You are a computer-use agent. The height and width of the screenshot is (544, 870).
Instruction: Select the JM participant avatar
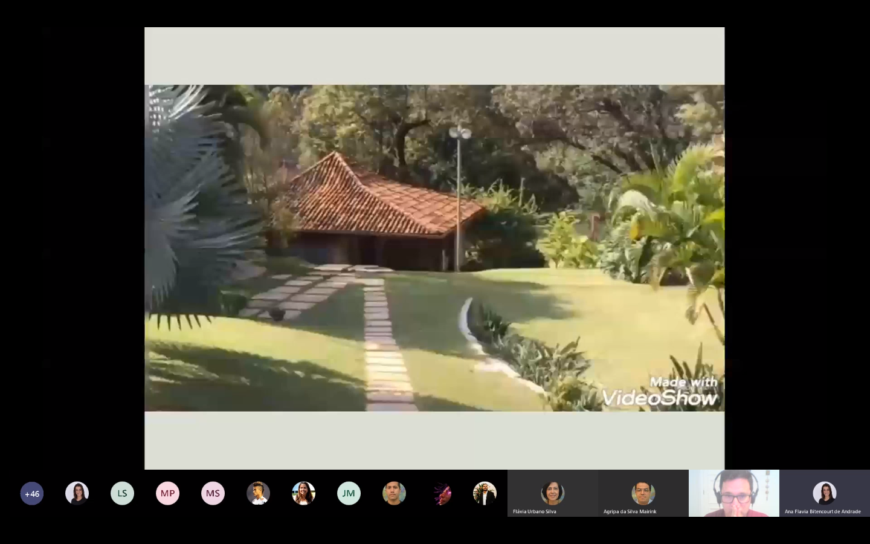tap(348, 493)
